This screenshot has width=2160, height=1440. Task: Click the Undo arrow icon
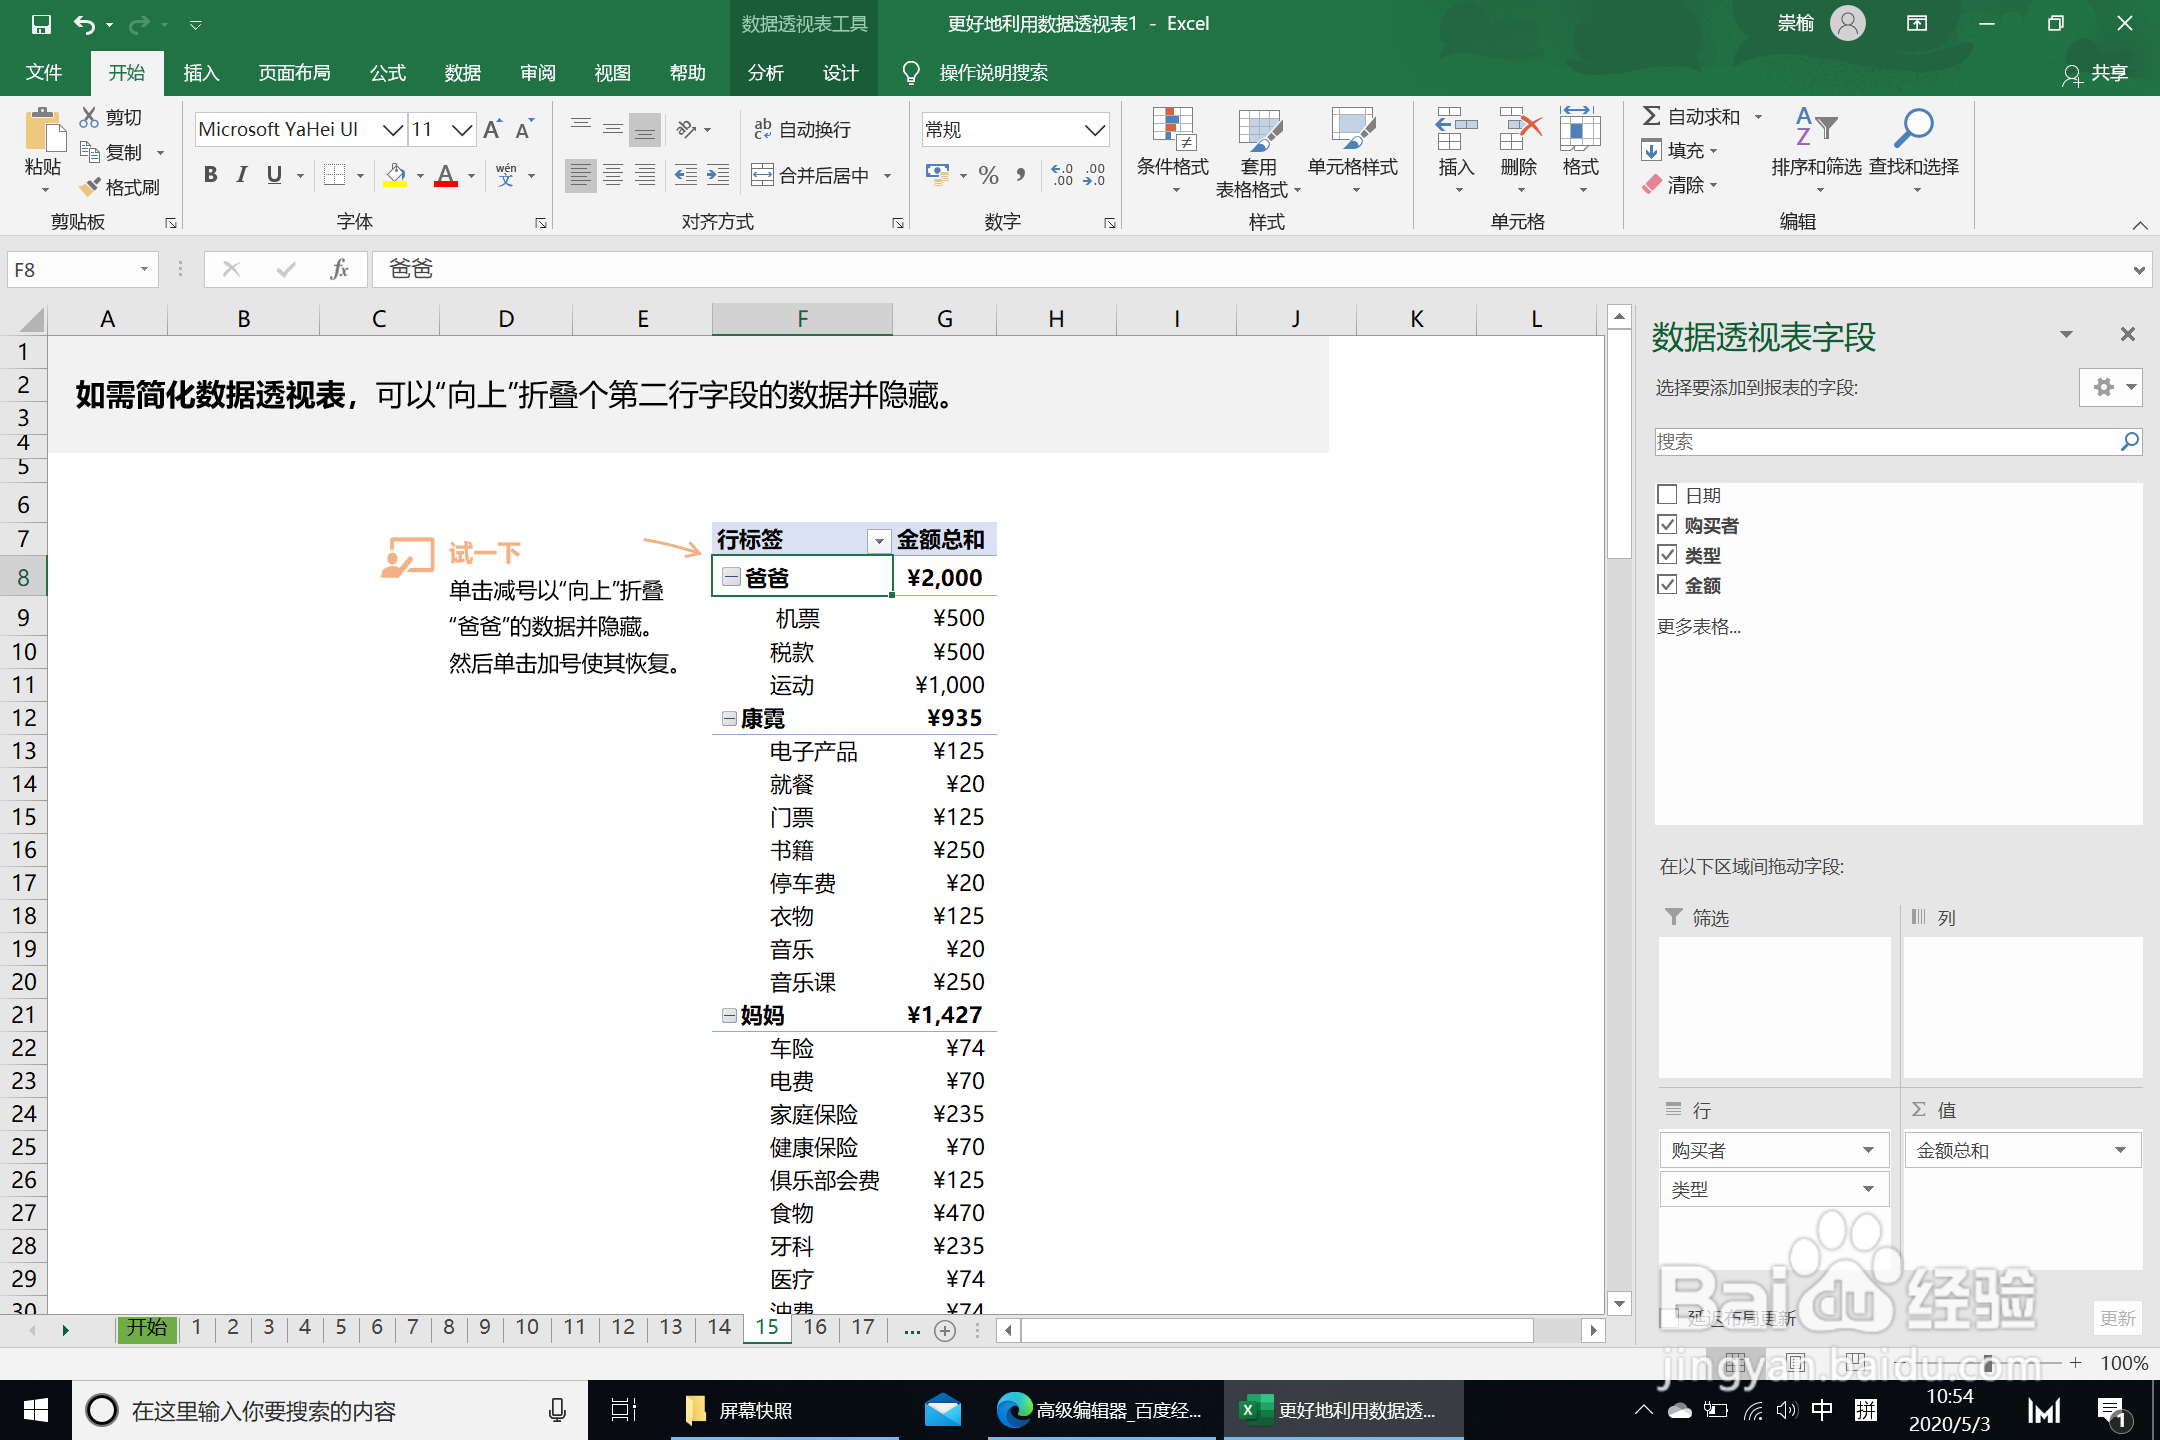click(85, 24)
